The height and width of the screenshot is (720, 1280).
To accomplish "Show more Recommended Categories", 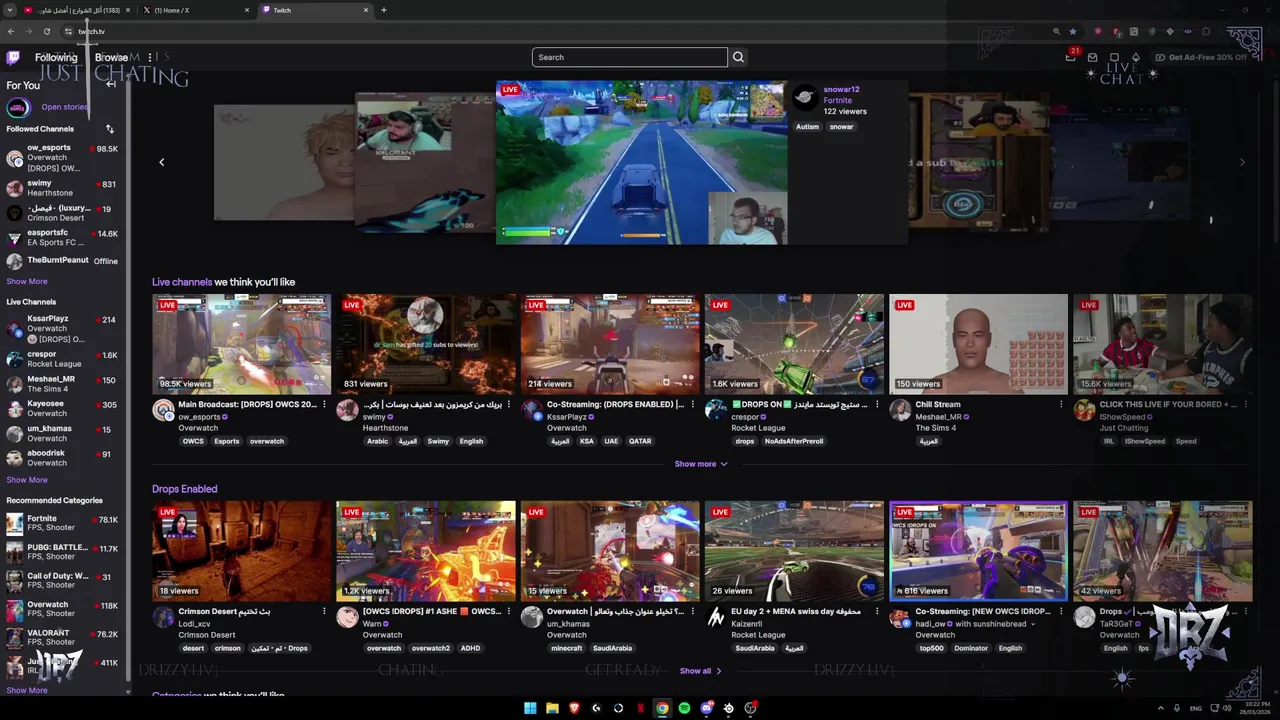I will pos(27,690).
